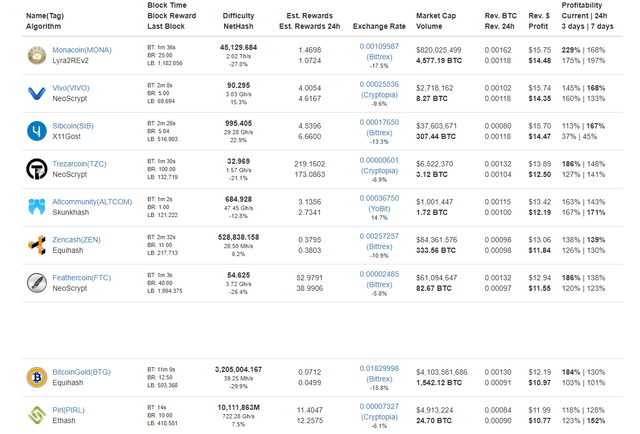
Task: Open the Sibcoin(SIB) link
Action: click(x=73, y=126)
